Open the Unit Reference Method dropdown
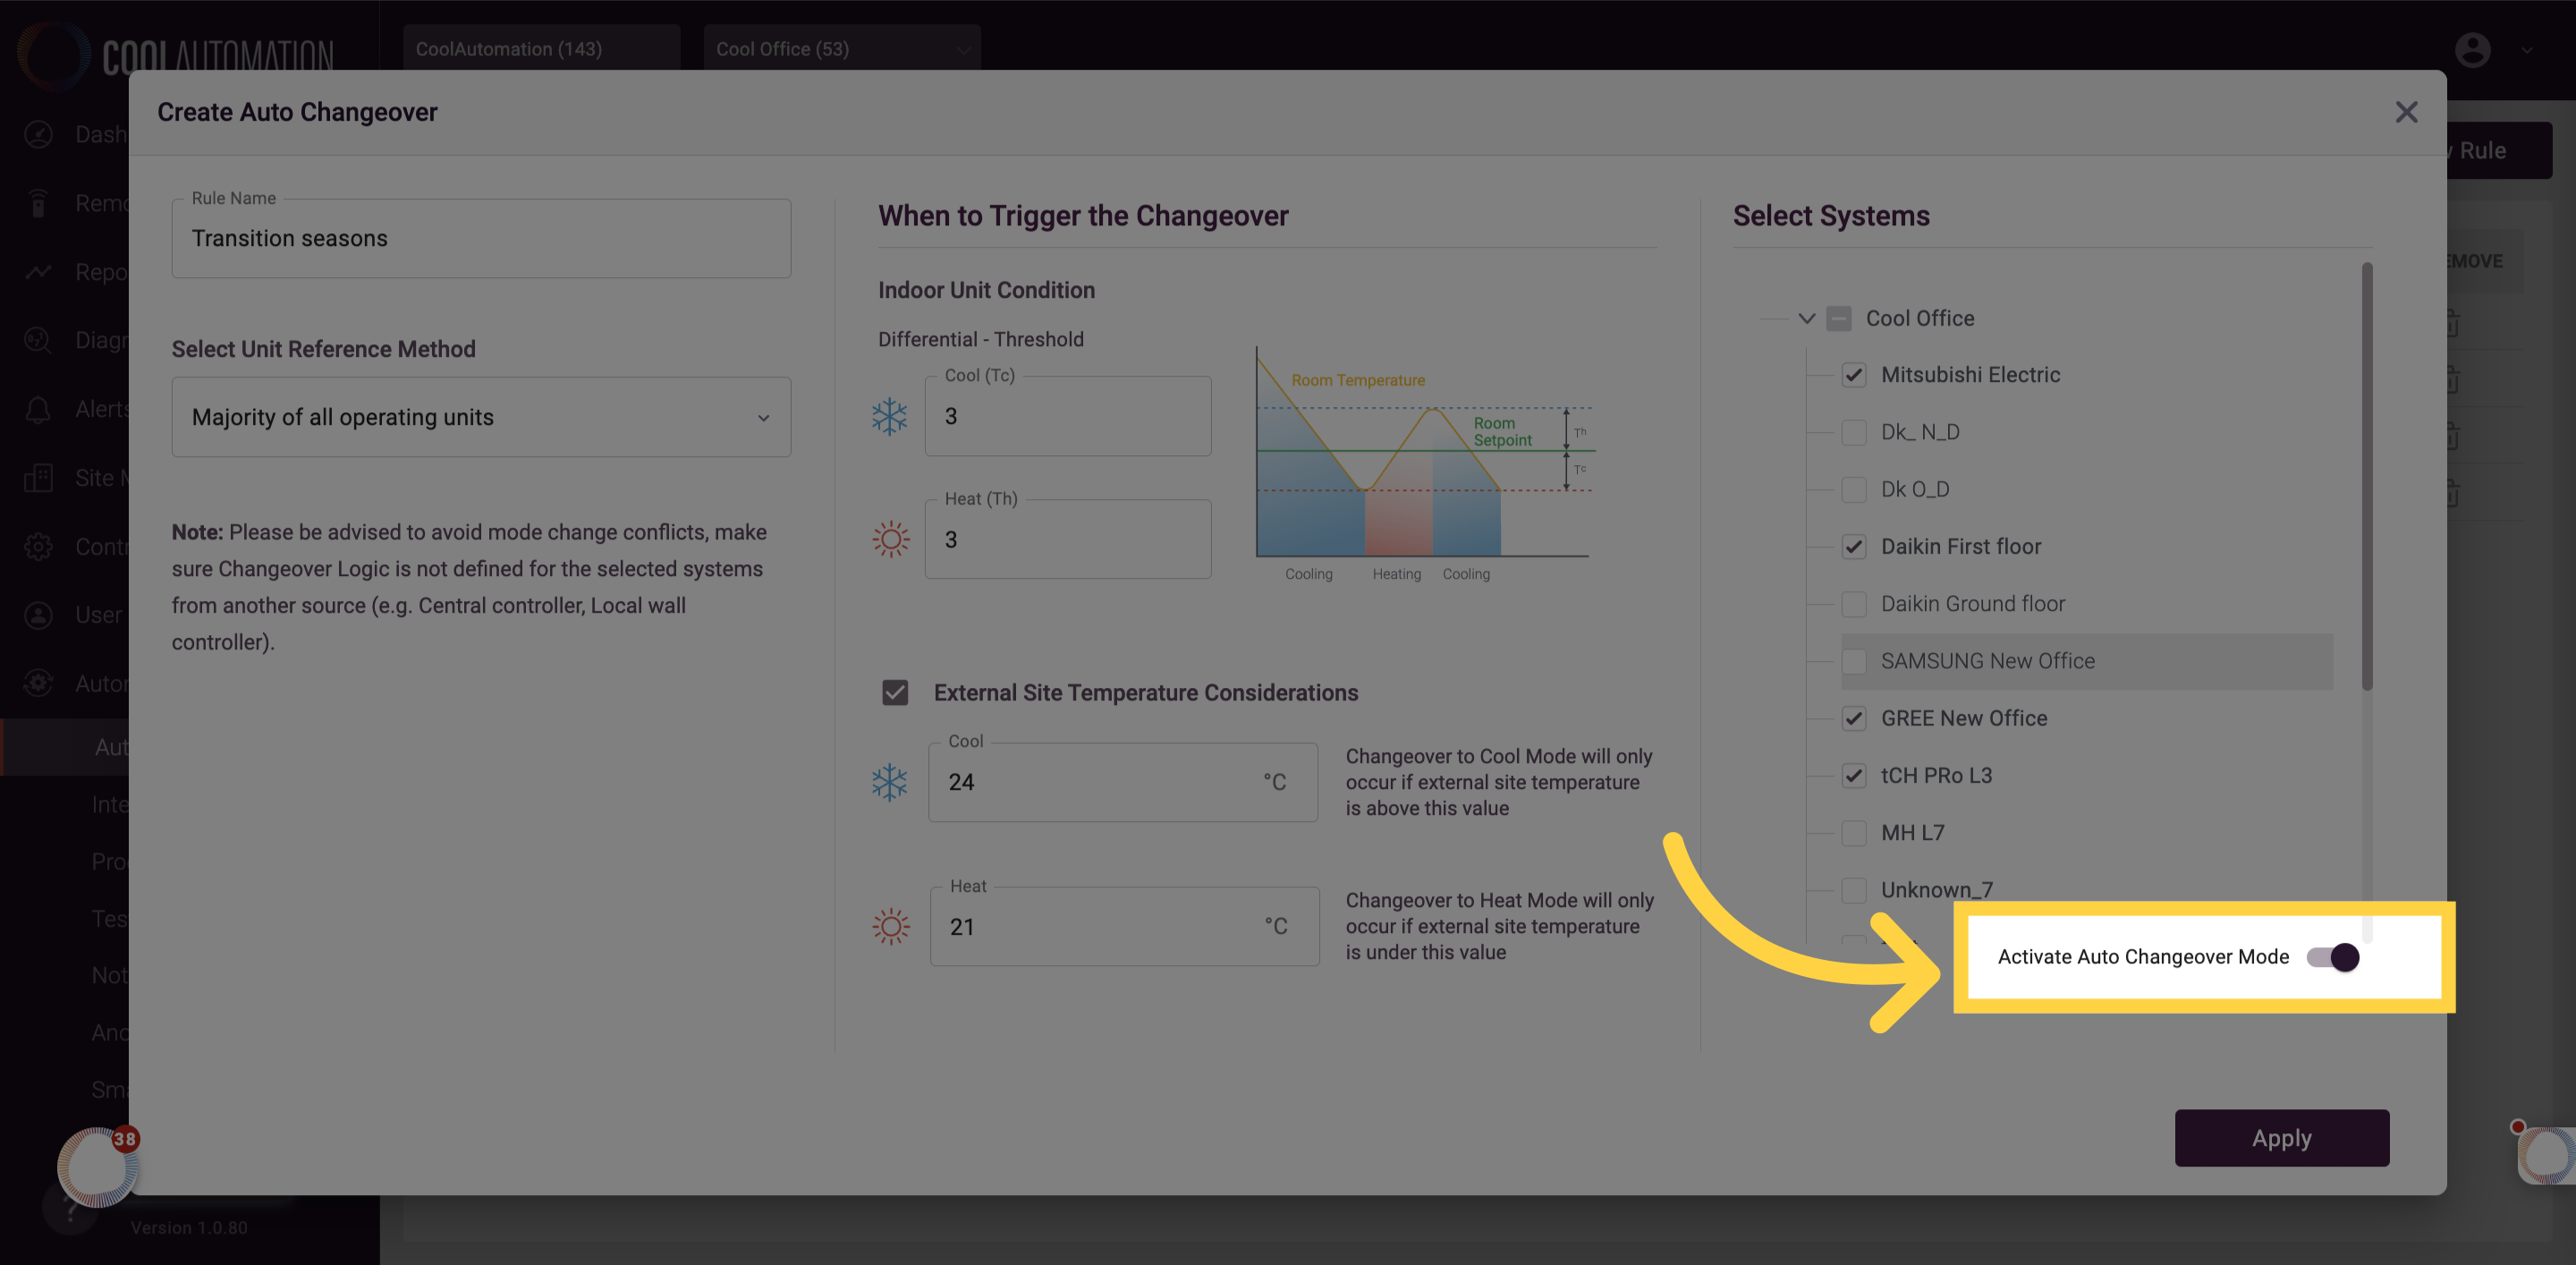This screenshot has height=1265, width=2576. pos(481,417)
